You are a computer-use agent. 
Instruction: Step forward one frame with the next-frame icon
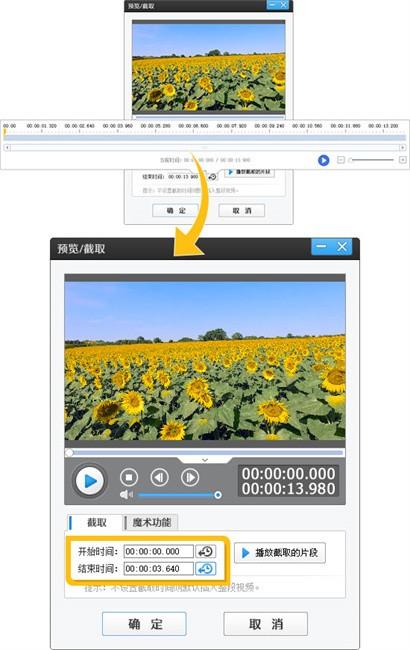[x=190, y=477]
